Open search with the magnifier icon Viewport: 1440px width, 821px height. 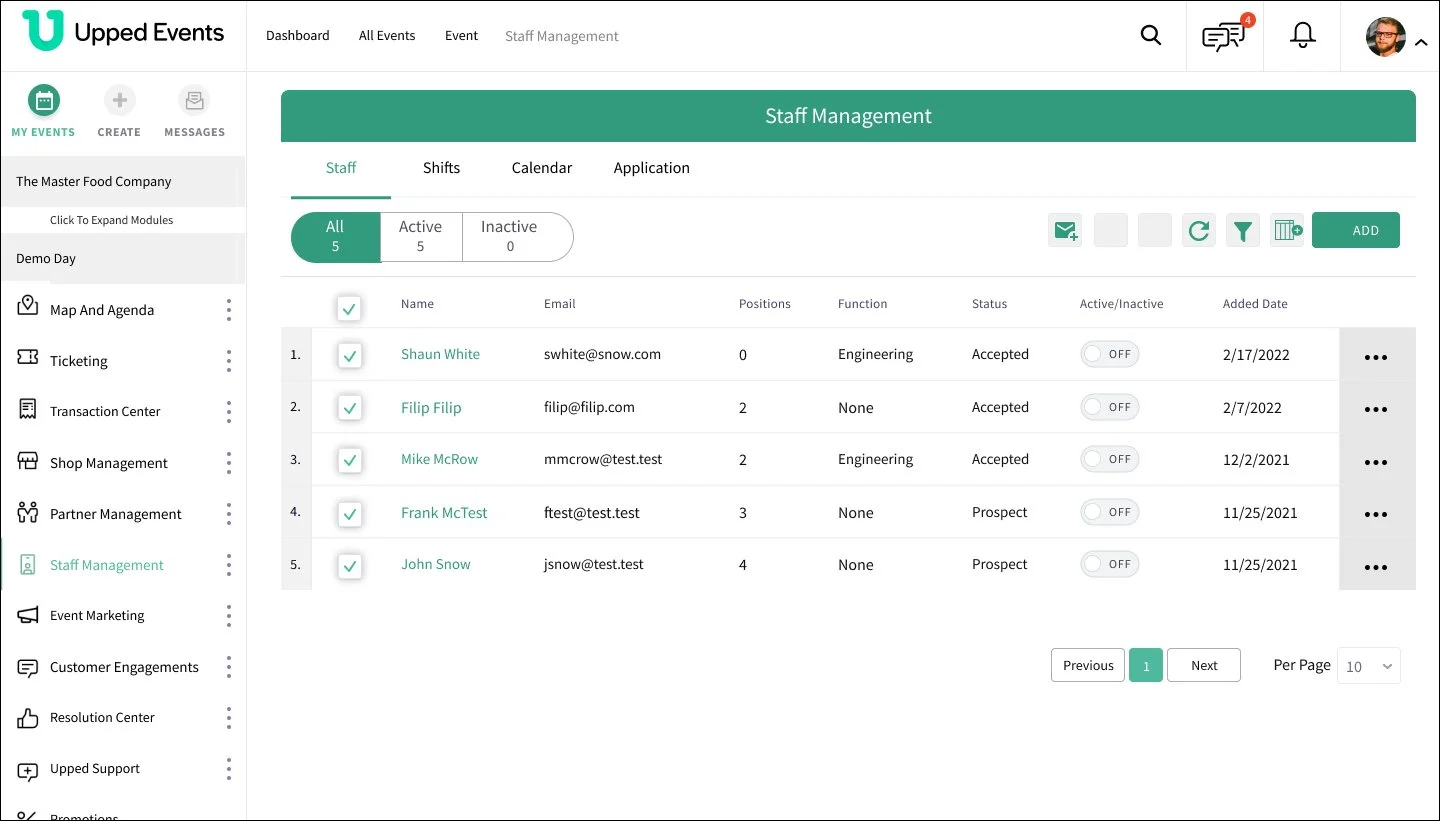pos(1151,36)
